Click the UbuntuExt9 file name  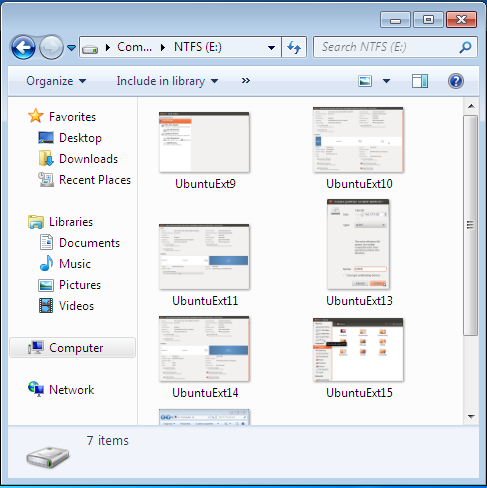205,184
